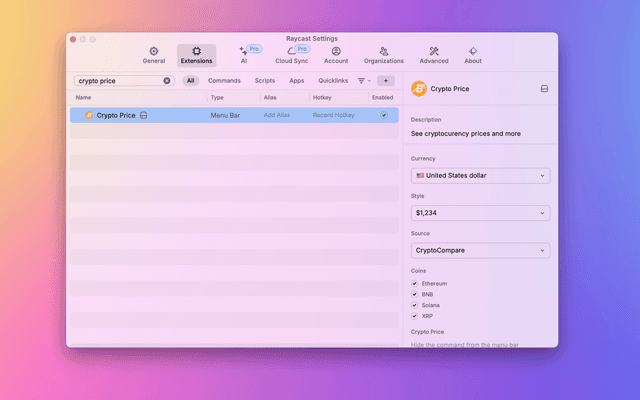The image size is (640, 400).
Task: Open the Organizations tab
Action: point(384,55)
